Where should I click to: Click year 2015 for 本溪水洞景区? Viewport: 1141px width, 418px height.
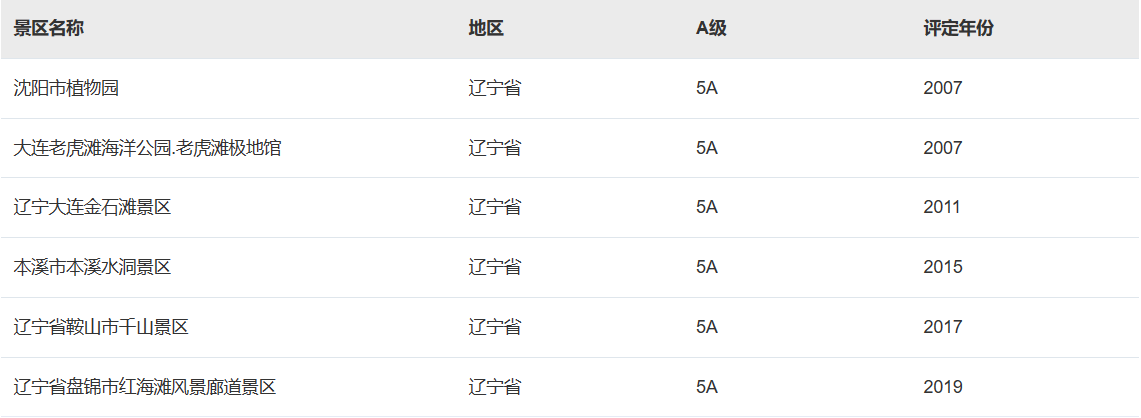(x=943, y=267)
